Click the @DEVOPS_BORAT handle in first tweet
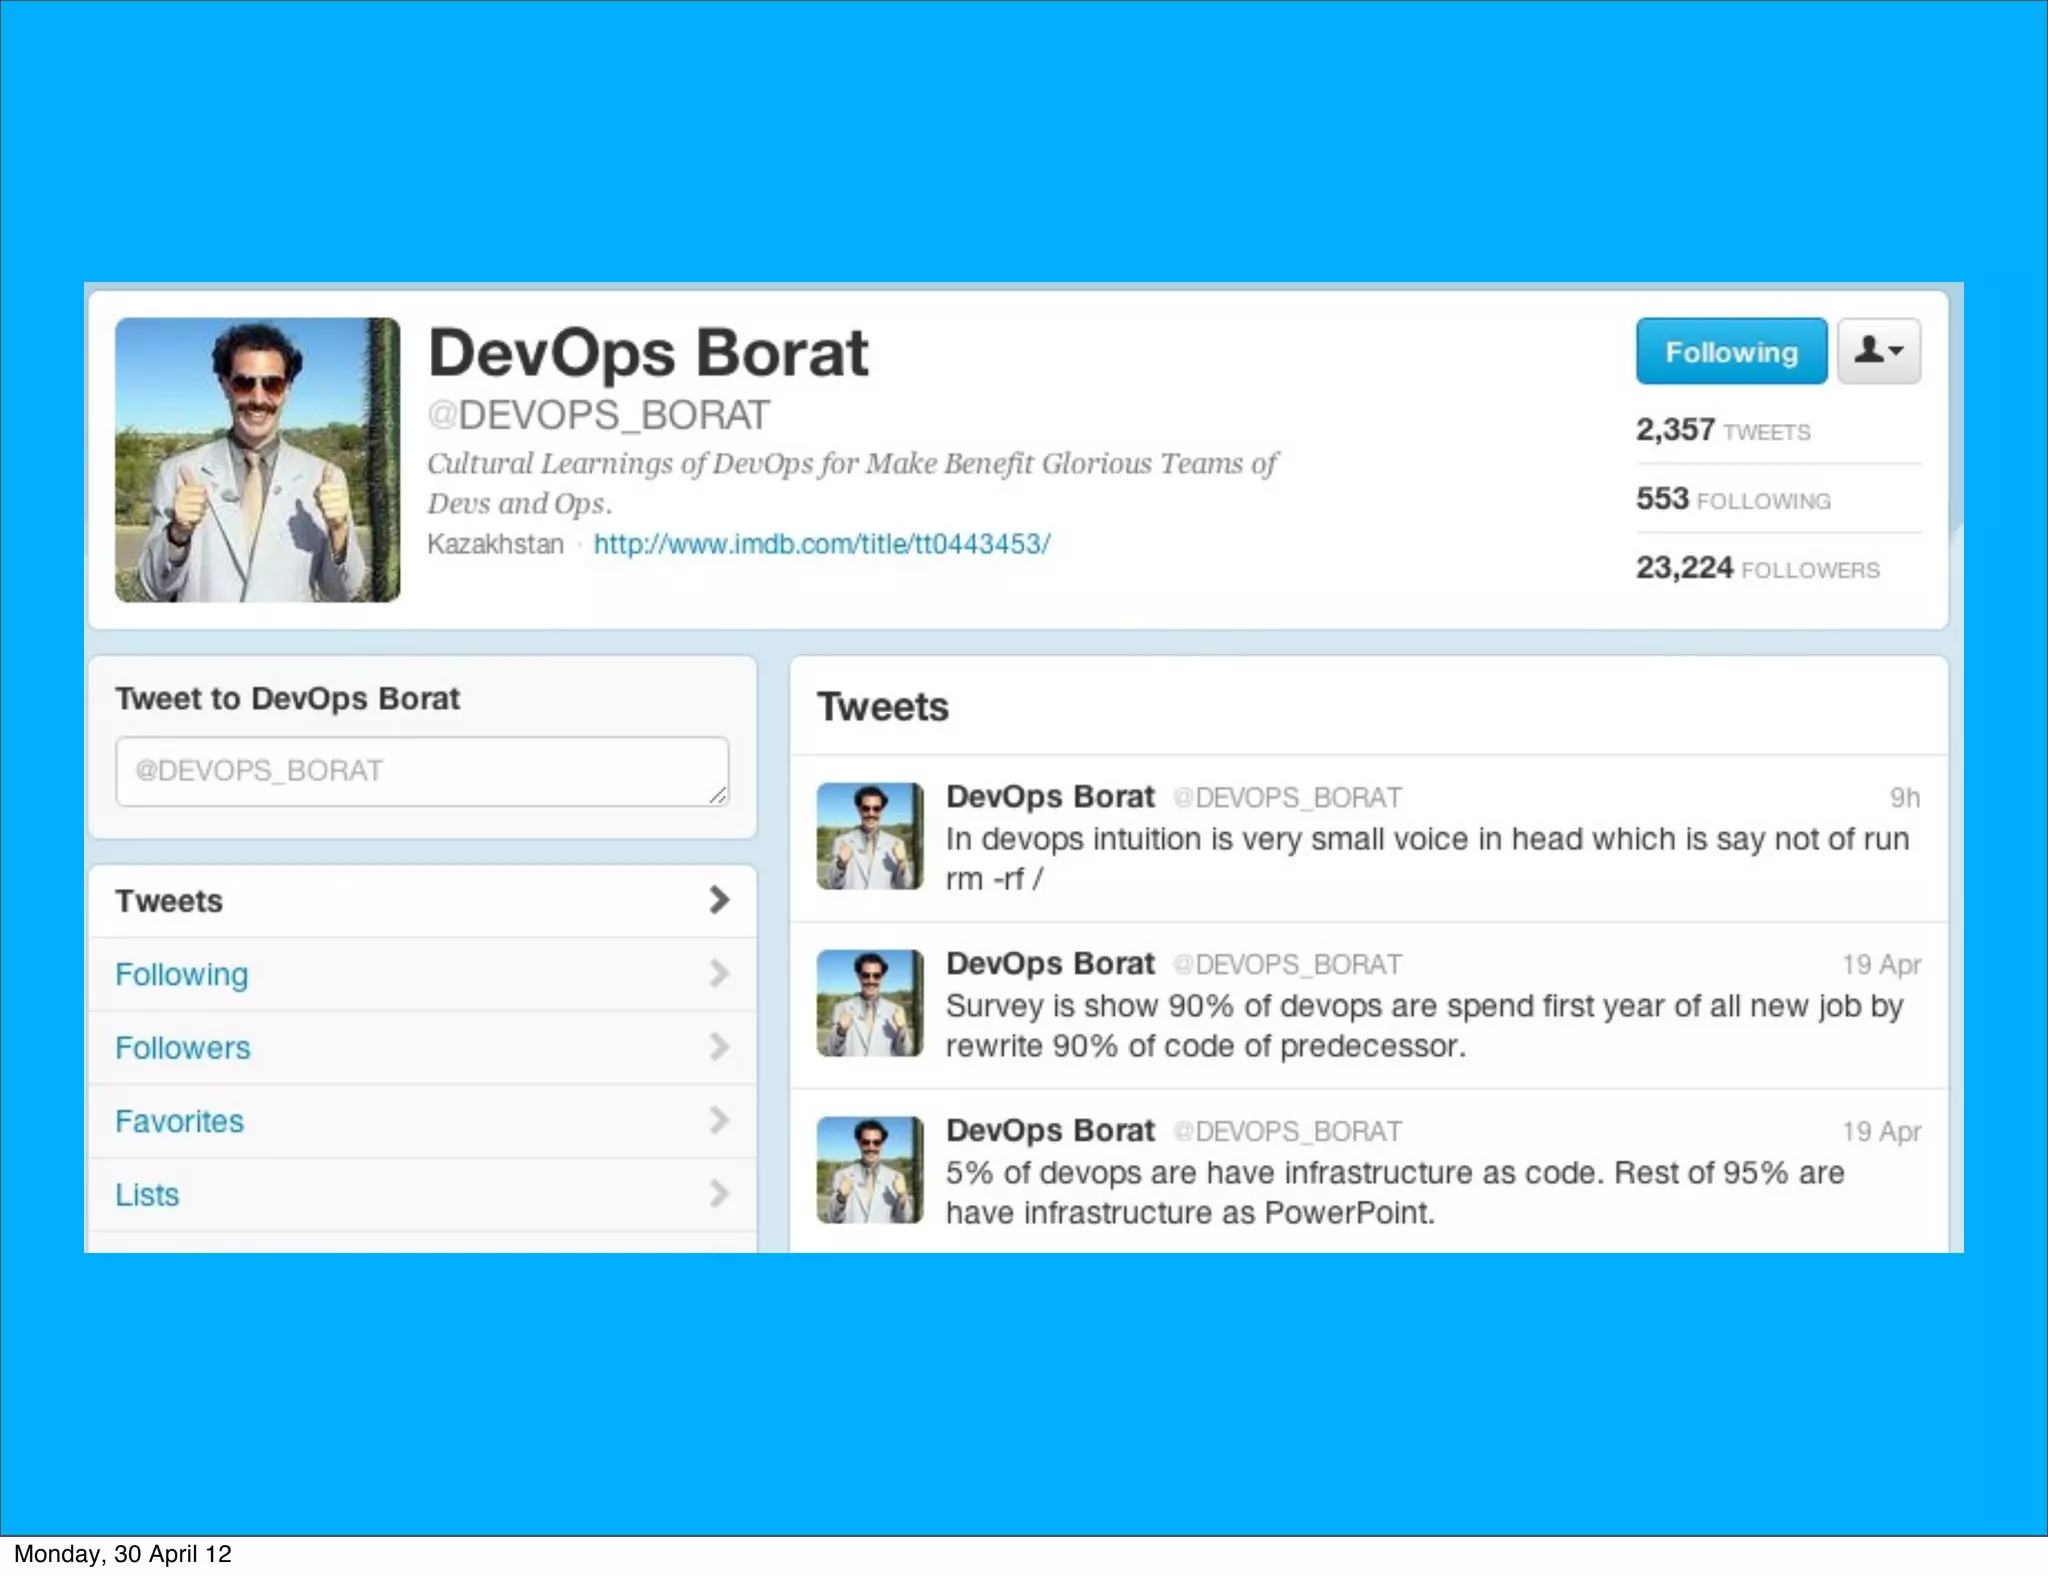The width and height of the screenshot is (2048, 1576). (1287, 798)
